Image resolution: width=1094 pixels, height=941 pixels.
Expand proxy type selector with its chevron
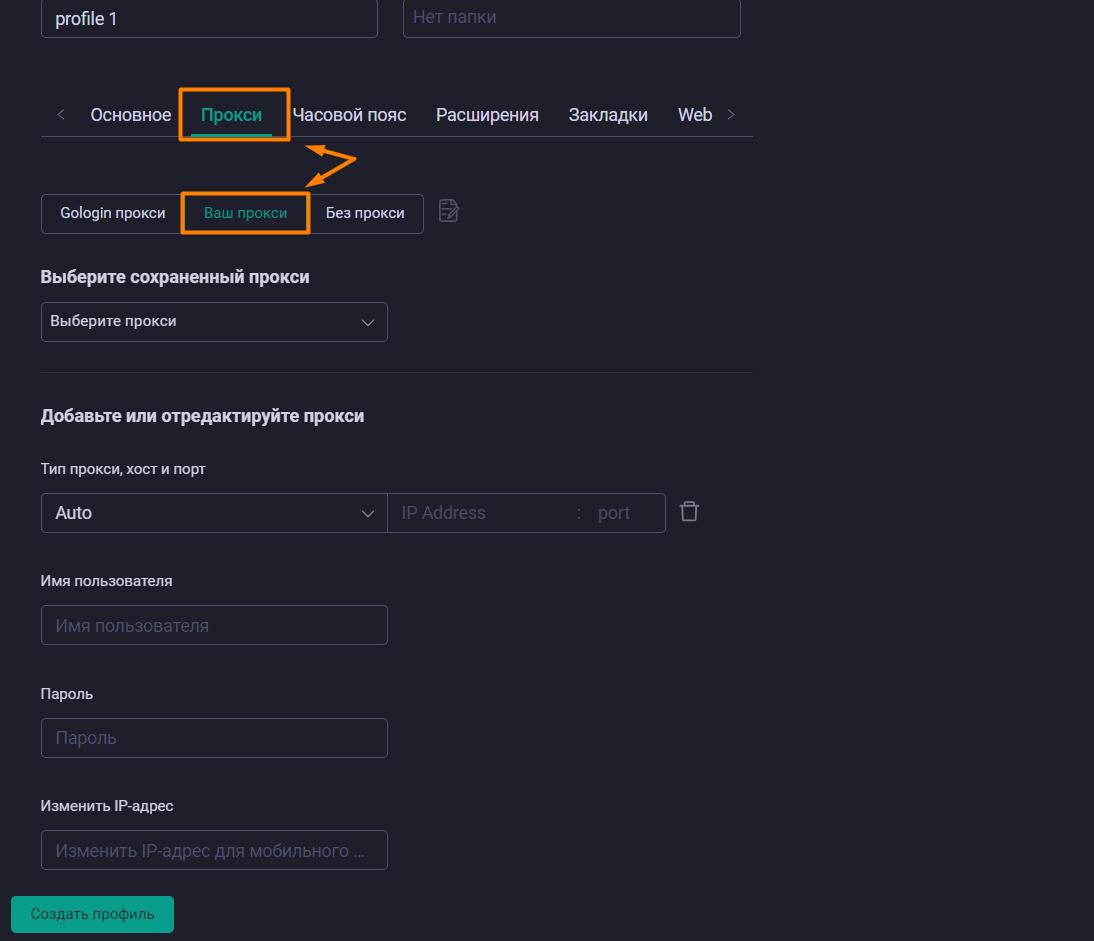[369, 512]
